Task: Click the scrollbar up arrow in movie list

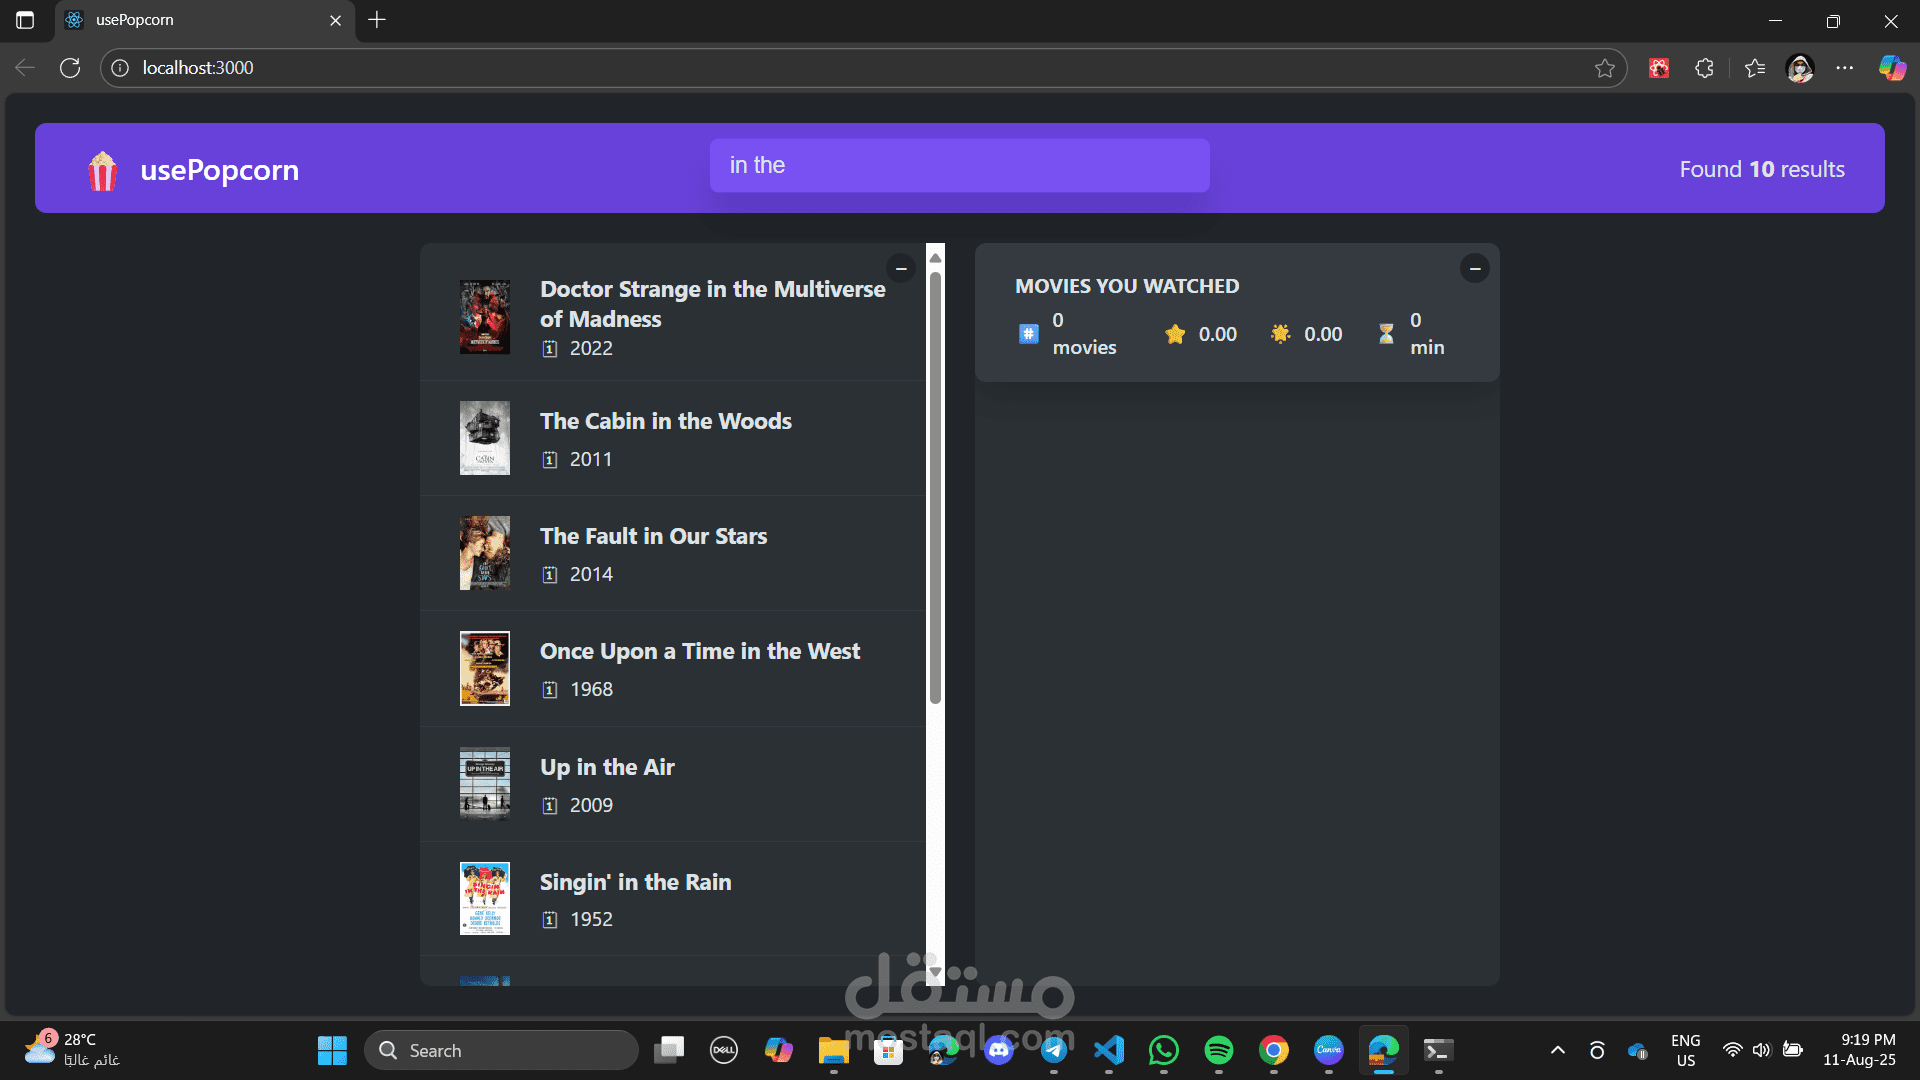Action: coord(936,258)
